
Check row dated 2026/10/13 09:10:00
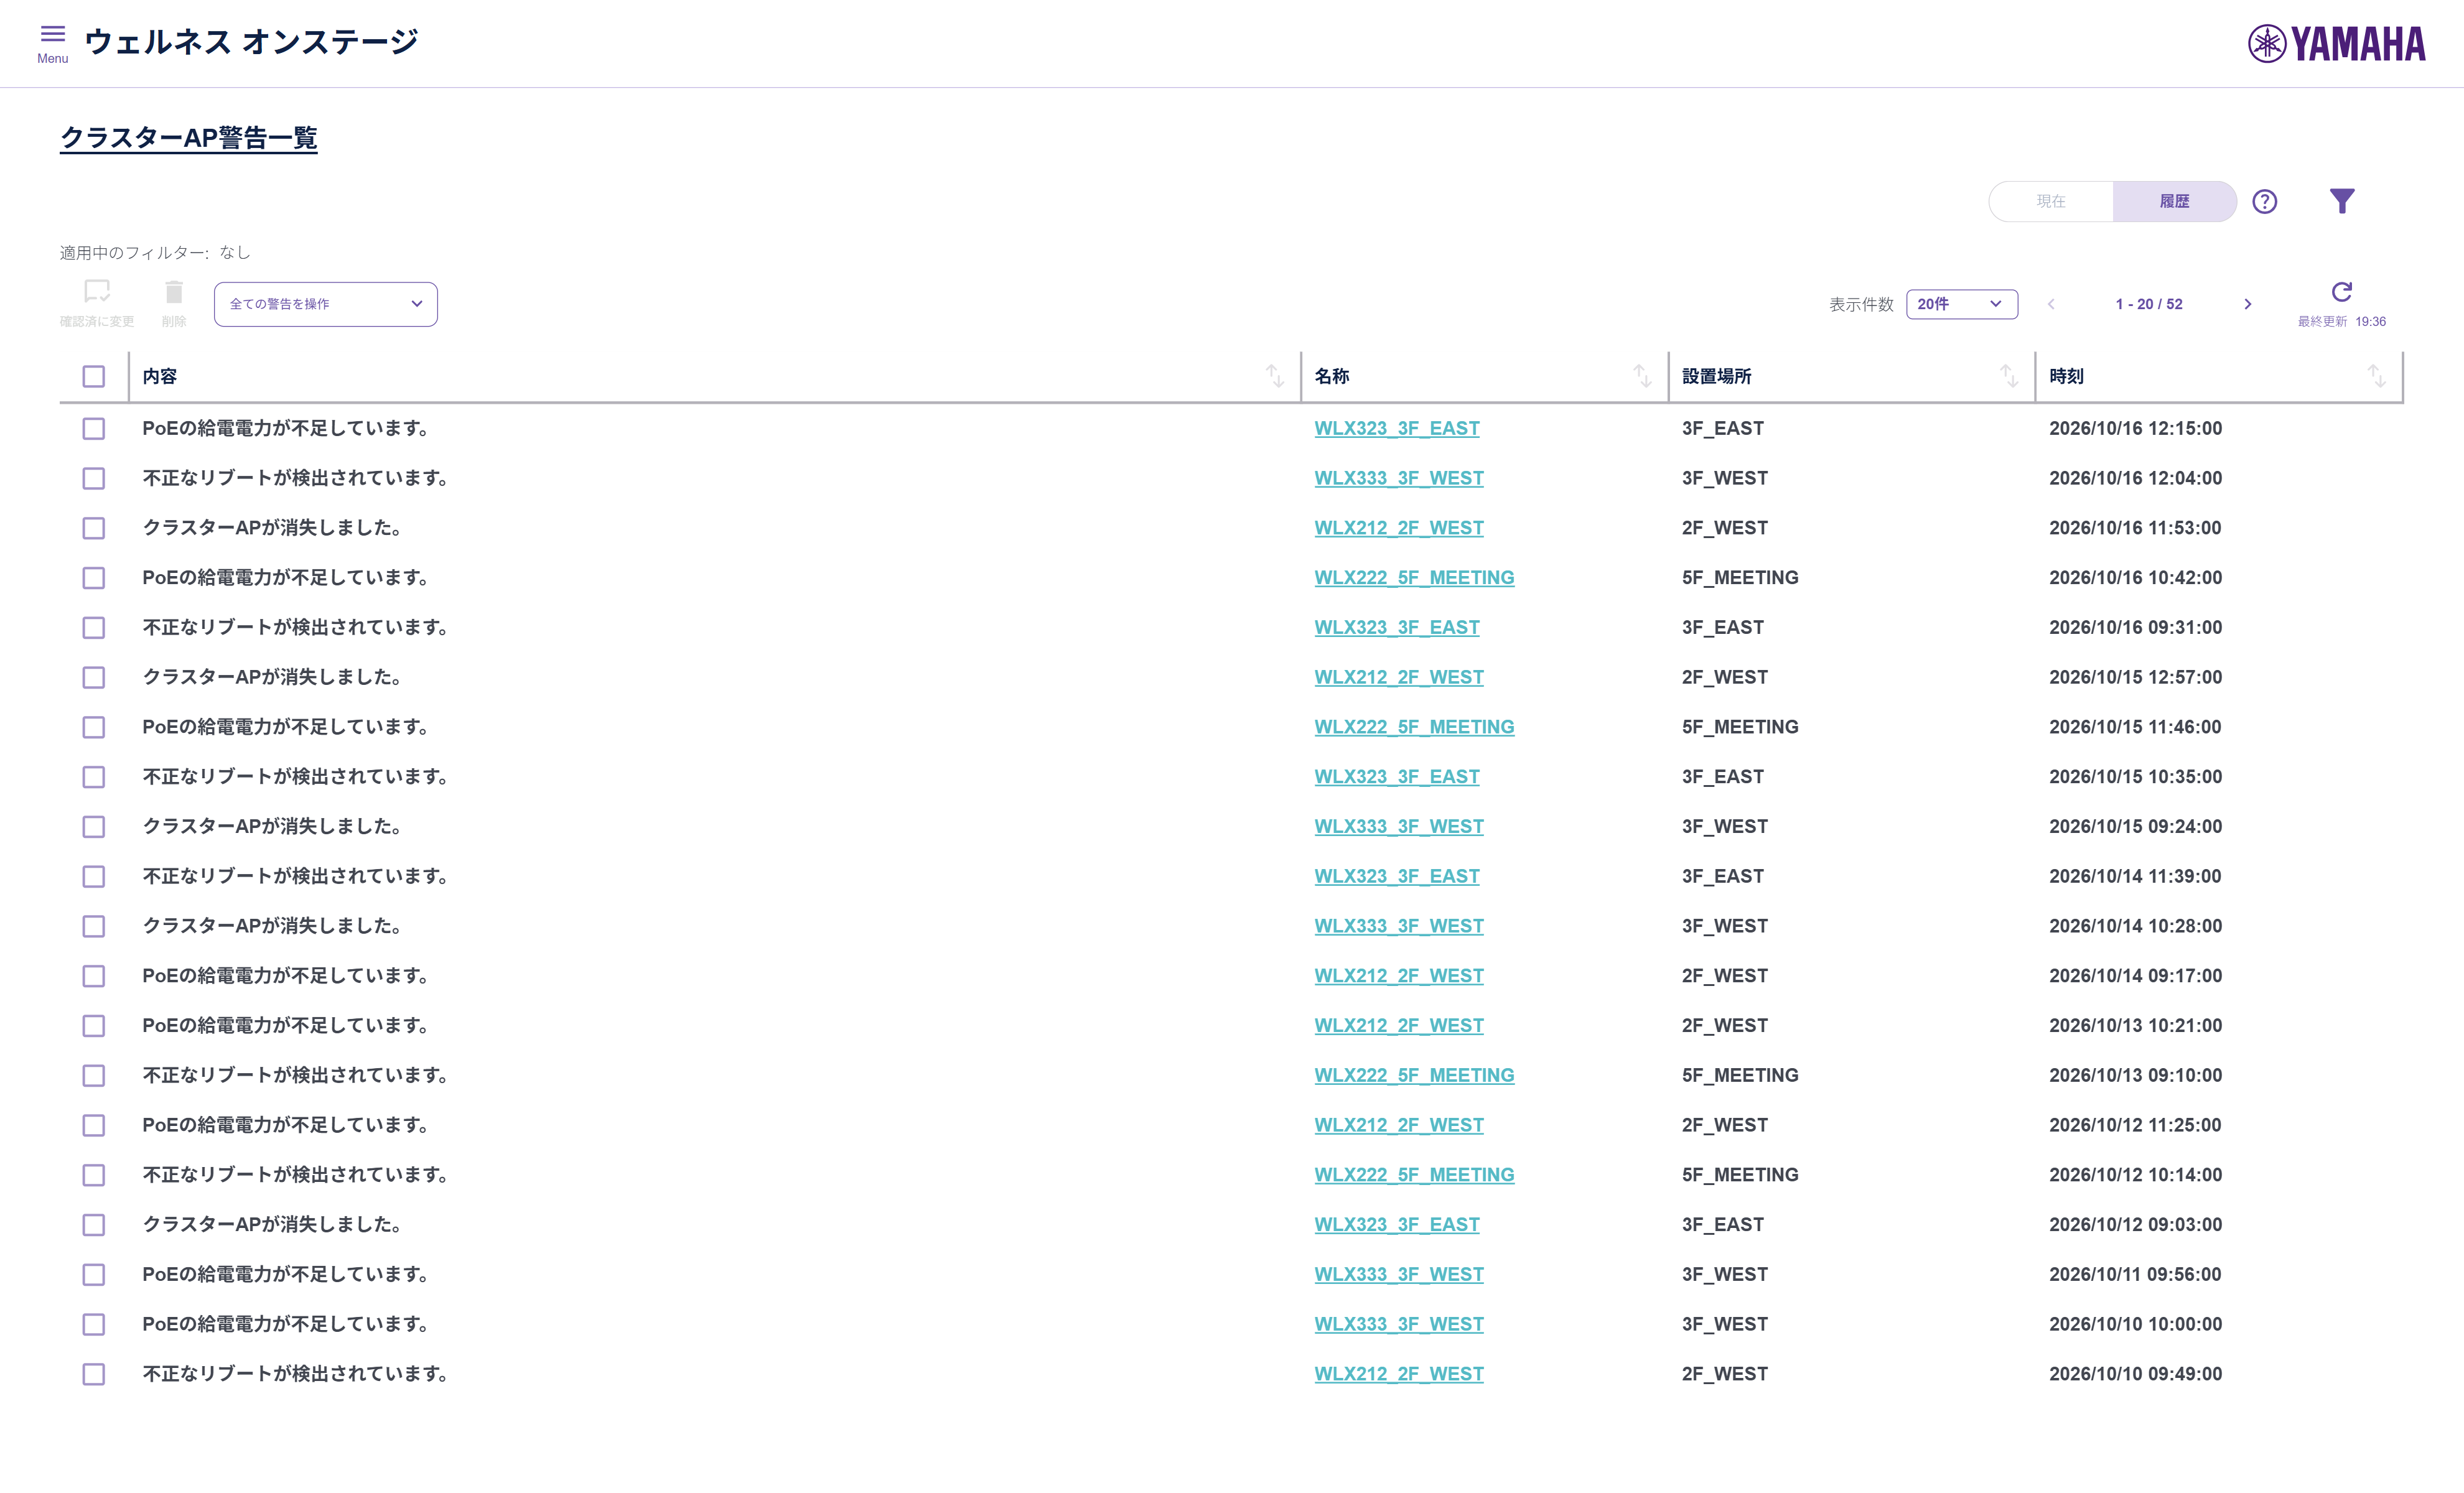coord(93,1076)
